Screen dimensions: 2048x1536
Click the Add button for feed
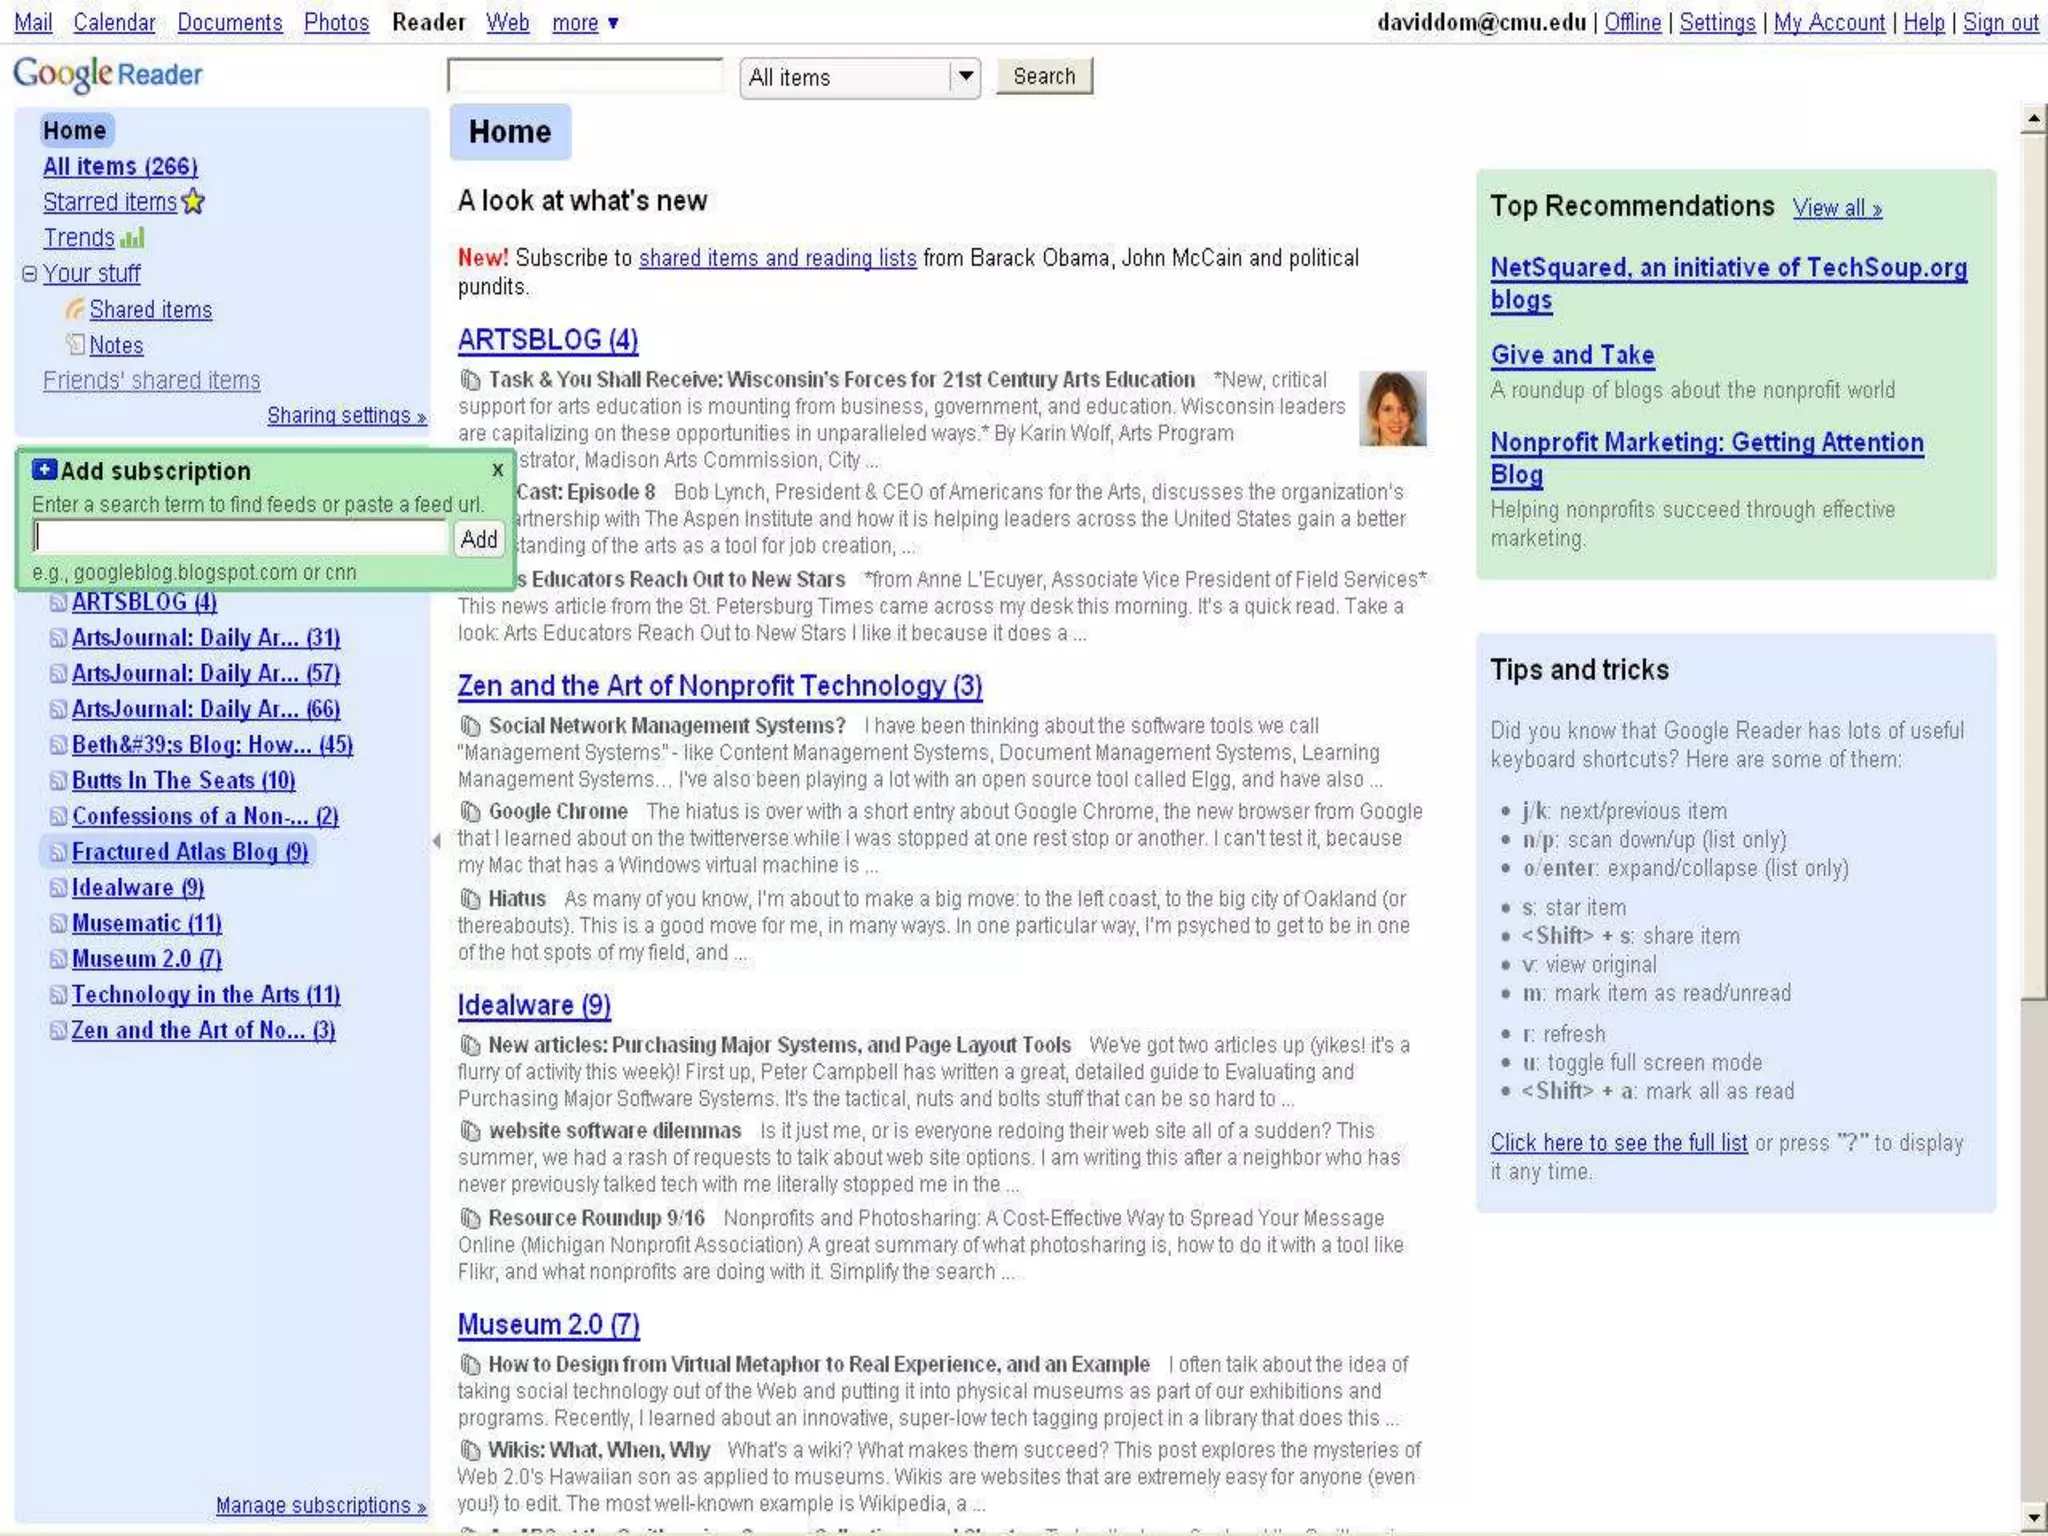click(478, 539)
